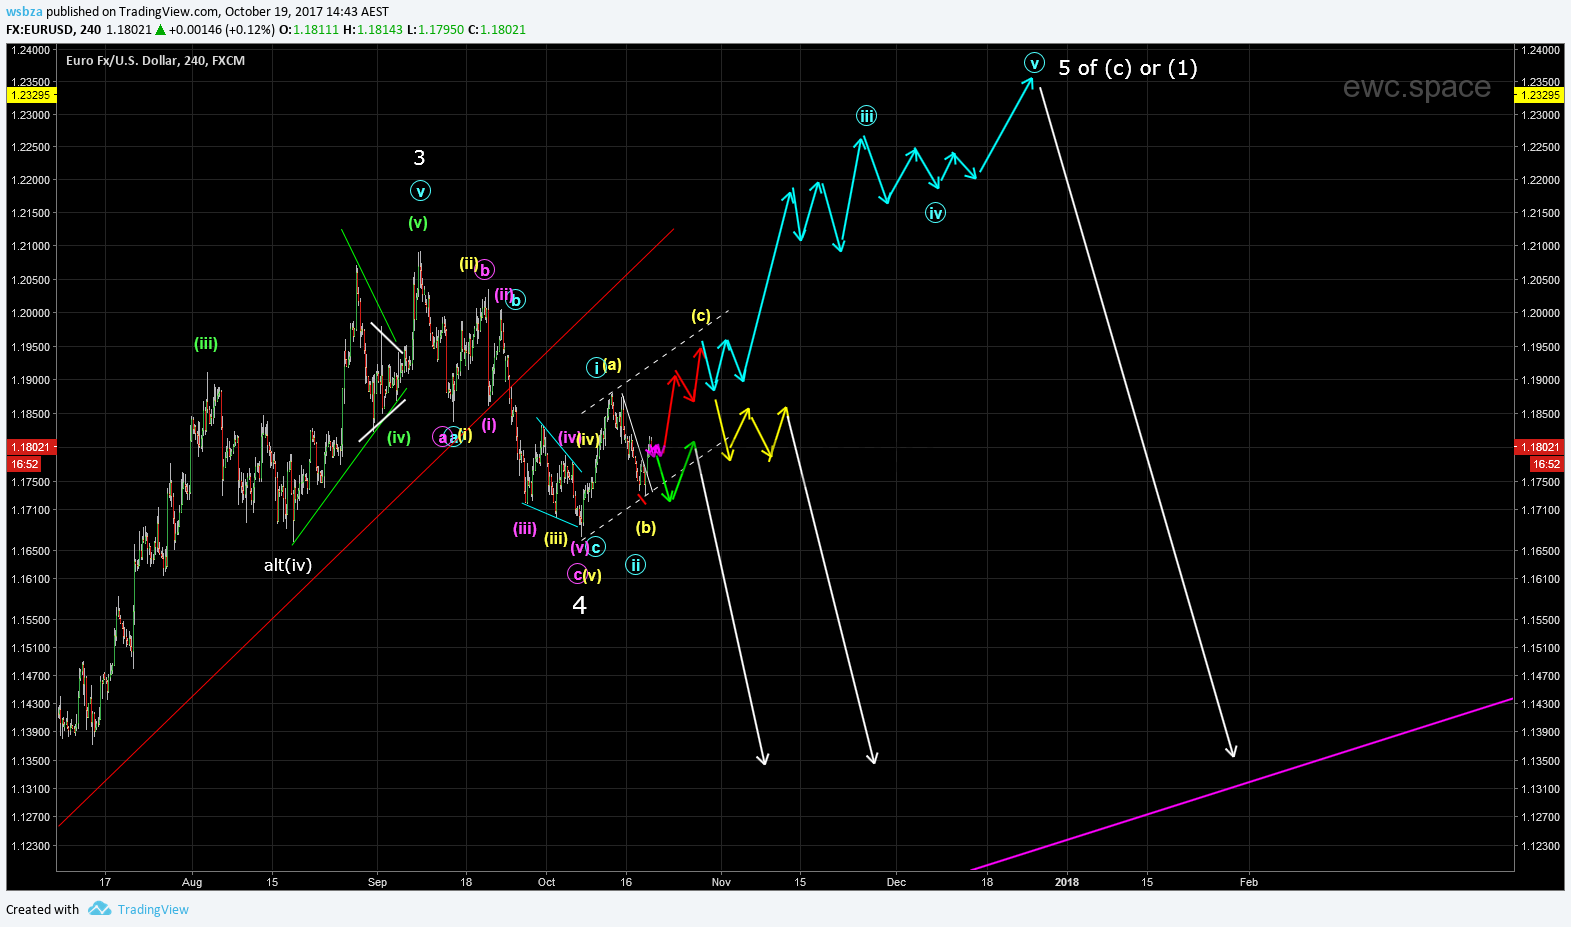The height and width of the screenshot is (927, 1571).
Task: Click the '5 of (c) or (1)' text annotation
Action: pyautogui.click(x=1127, y=68)
